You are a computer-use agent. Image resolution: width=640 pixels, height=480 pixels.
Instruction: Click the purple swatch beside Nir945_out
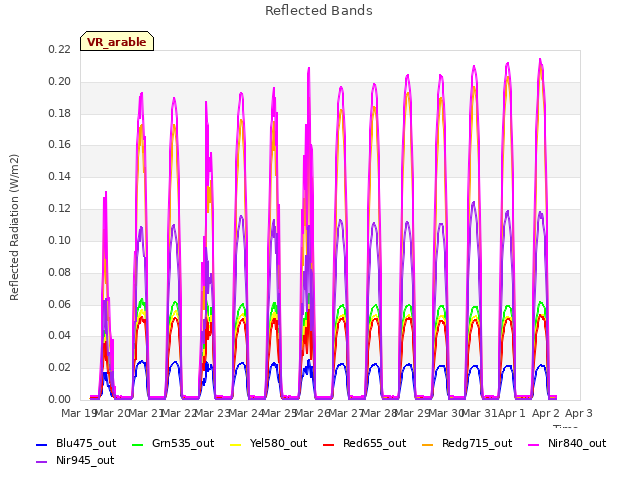pyautogui.click(x=41, y=462)
